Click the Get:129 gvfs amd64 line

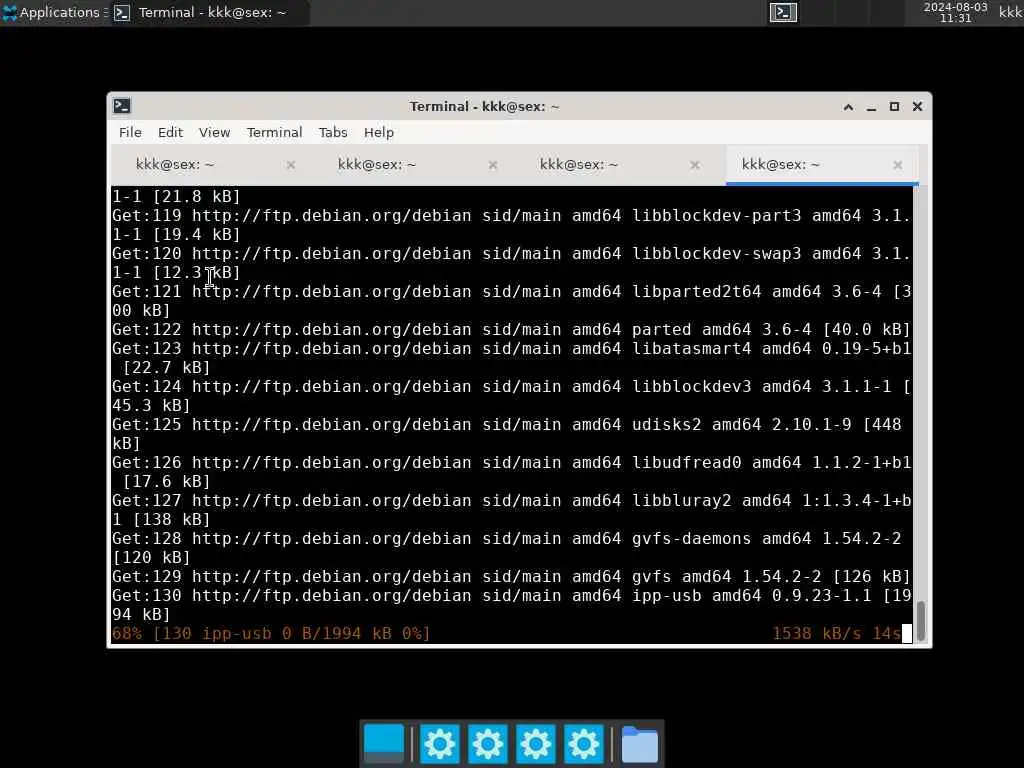tap(511, 576)
